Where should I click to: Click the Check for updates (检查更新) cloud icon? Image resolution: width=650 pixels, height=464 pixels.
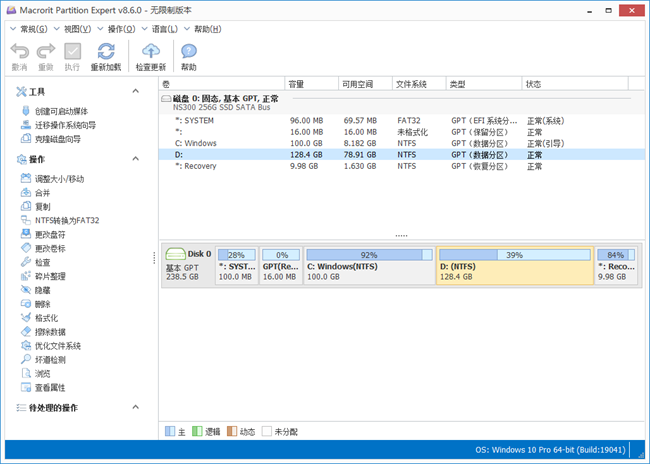coord(151,51)
